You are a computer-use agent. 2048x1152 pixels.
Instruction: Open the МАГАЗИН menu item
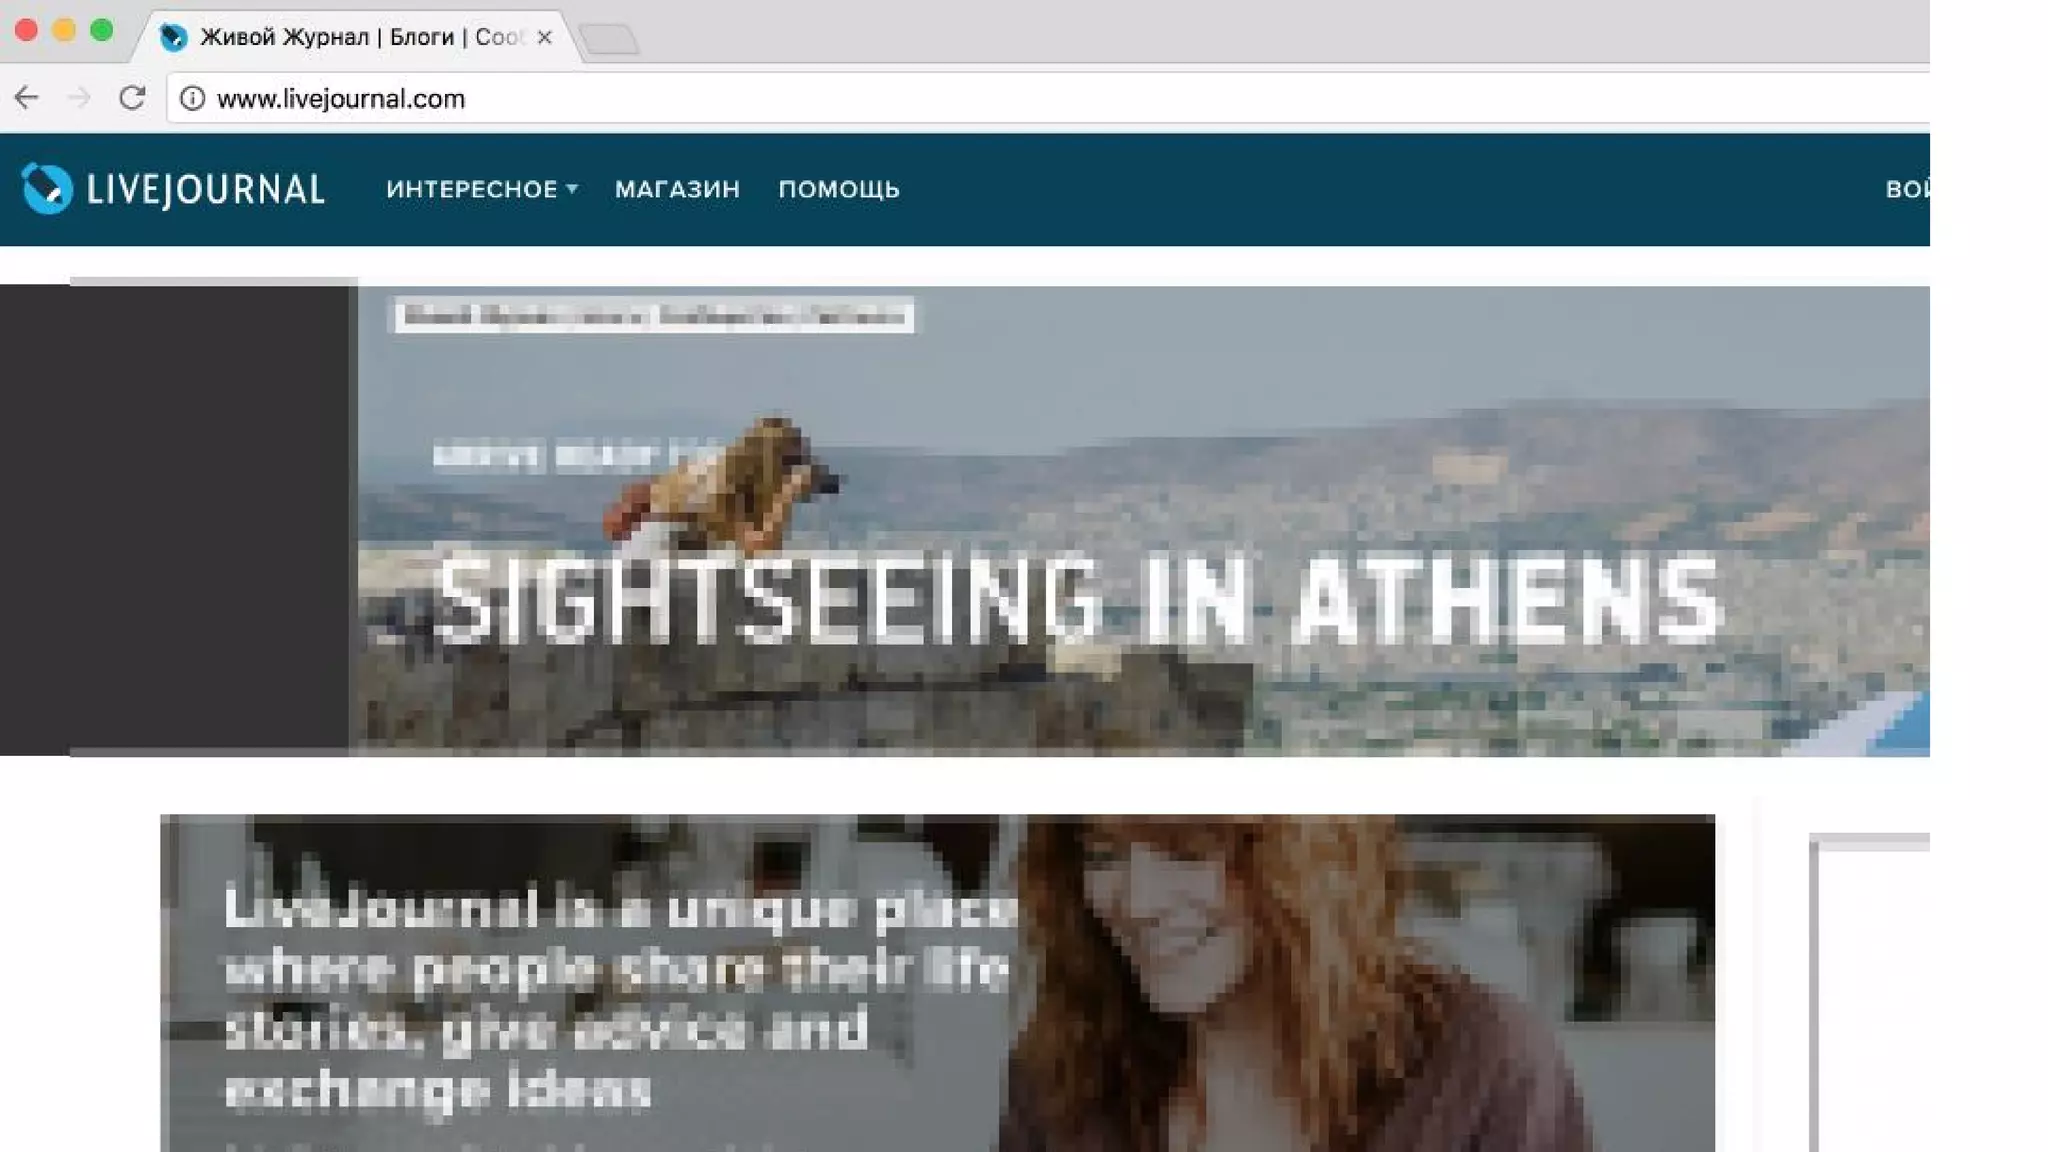click(x=677, y=189)
